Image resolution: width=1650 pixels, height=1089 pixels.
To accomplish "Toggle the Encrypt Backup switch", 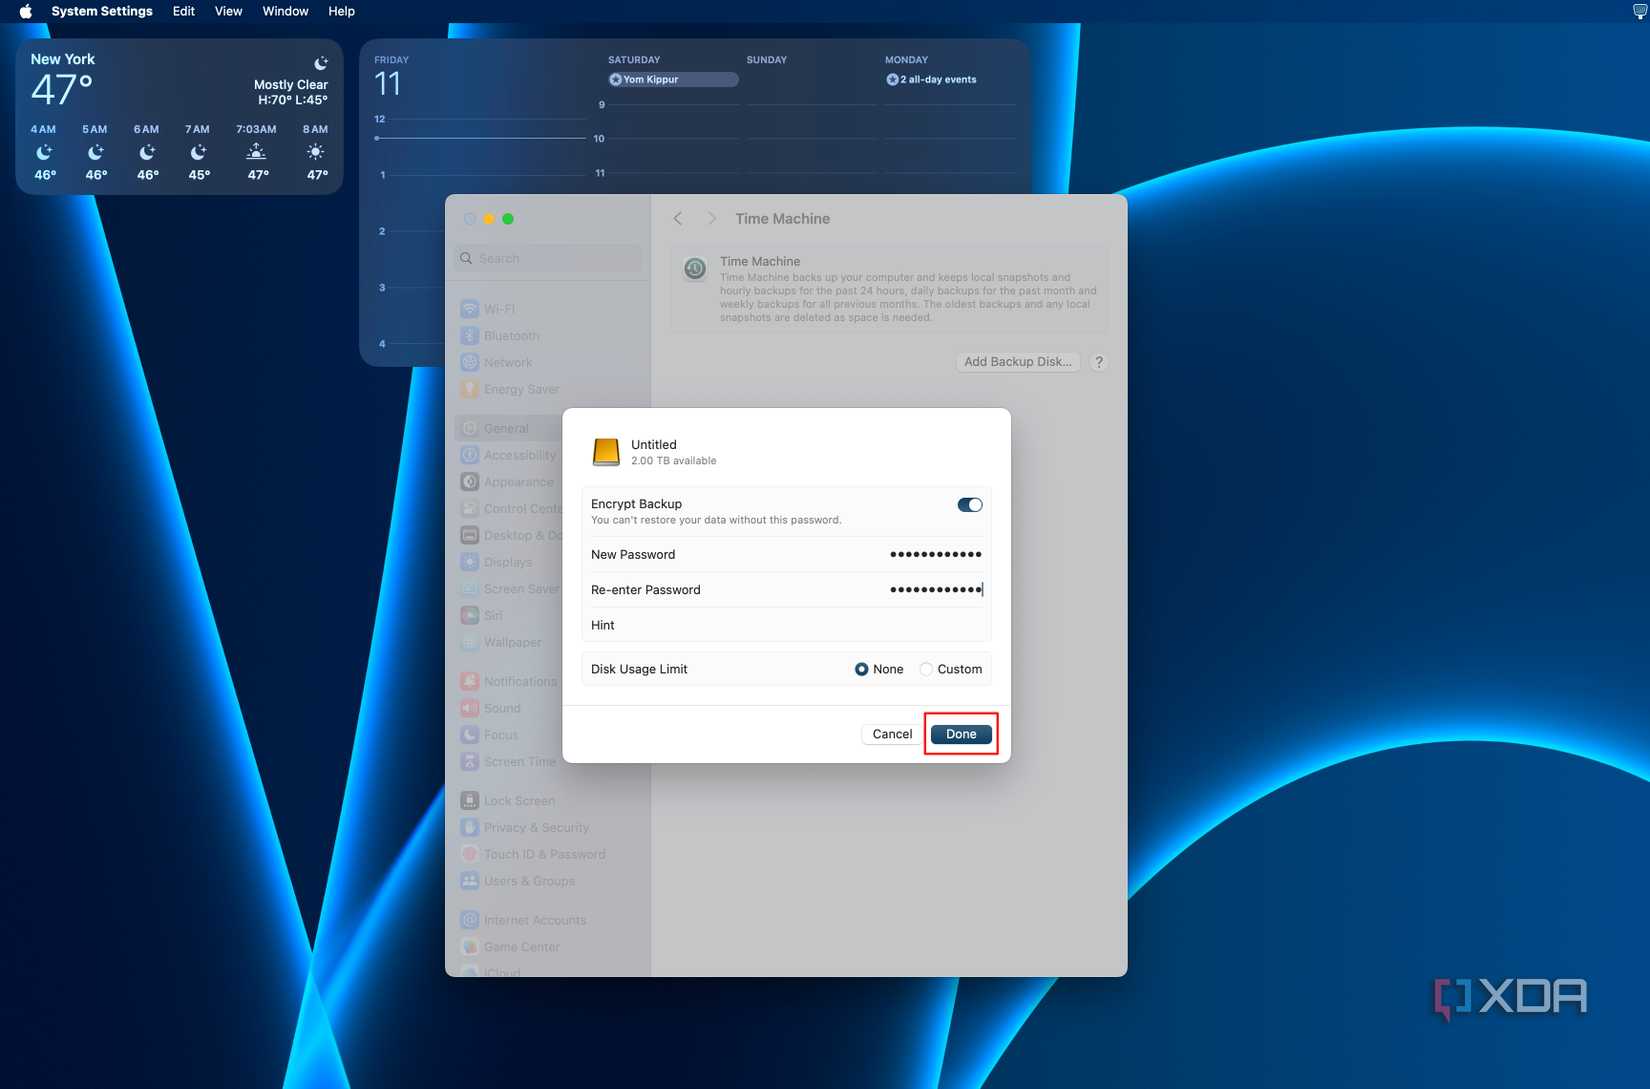I will coord(970,505).
